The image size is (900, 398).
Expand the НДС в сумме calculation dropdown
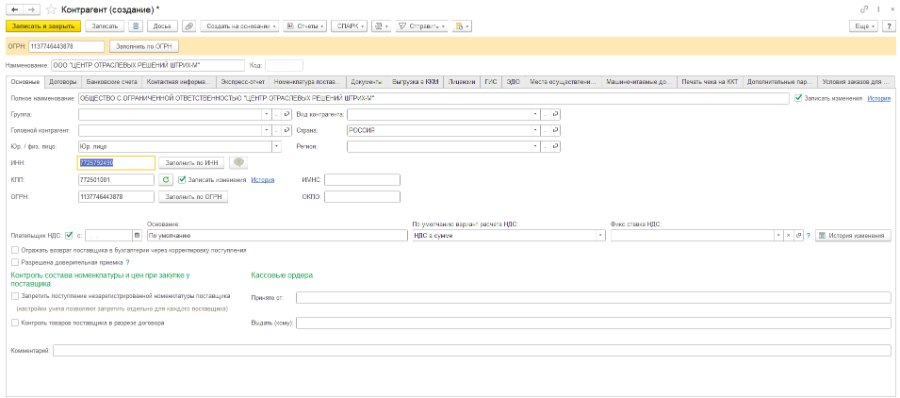coord(600,235)
